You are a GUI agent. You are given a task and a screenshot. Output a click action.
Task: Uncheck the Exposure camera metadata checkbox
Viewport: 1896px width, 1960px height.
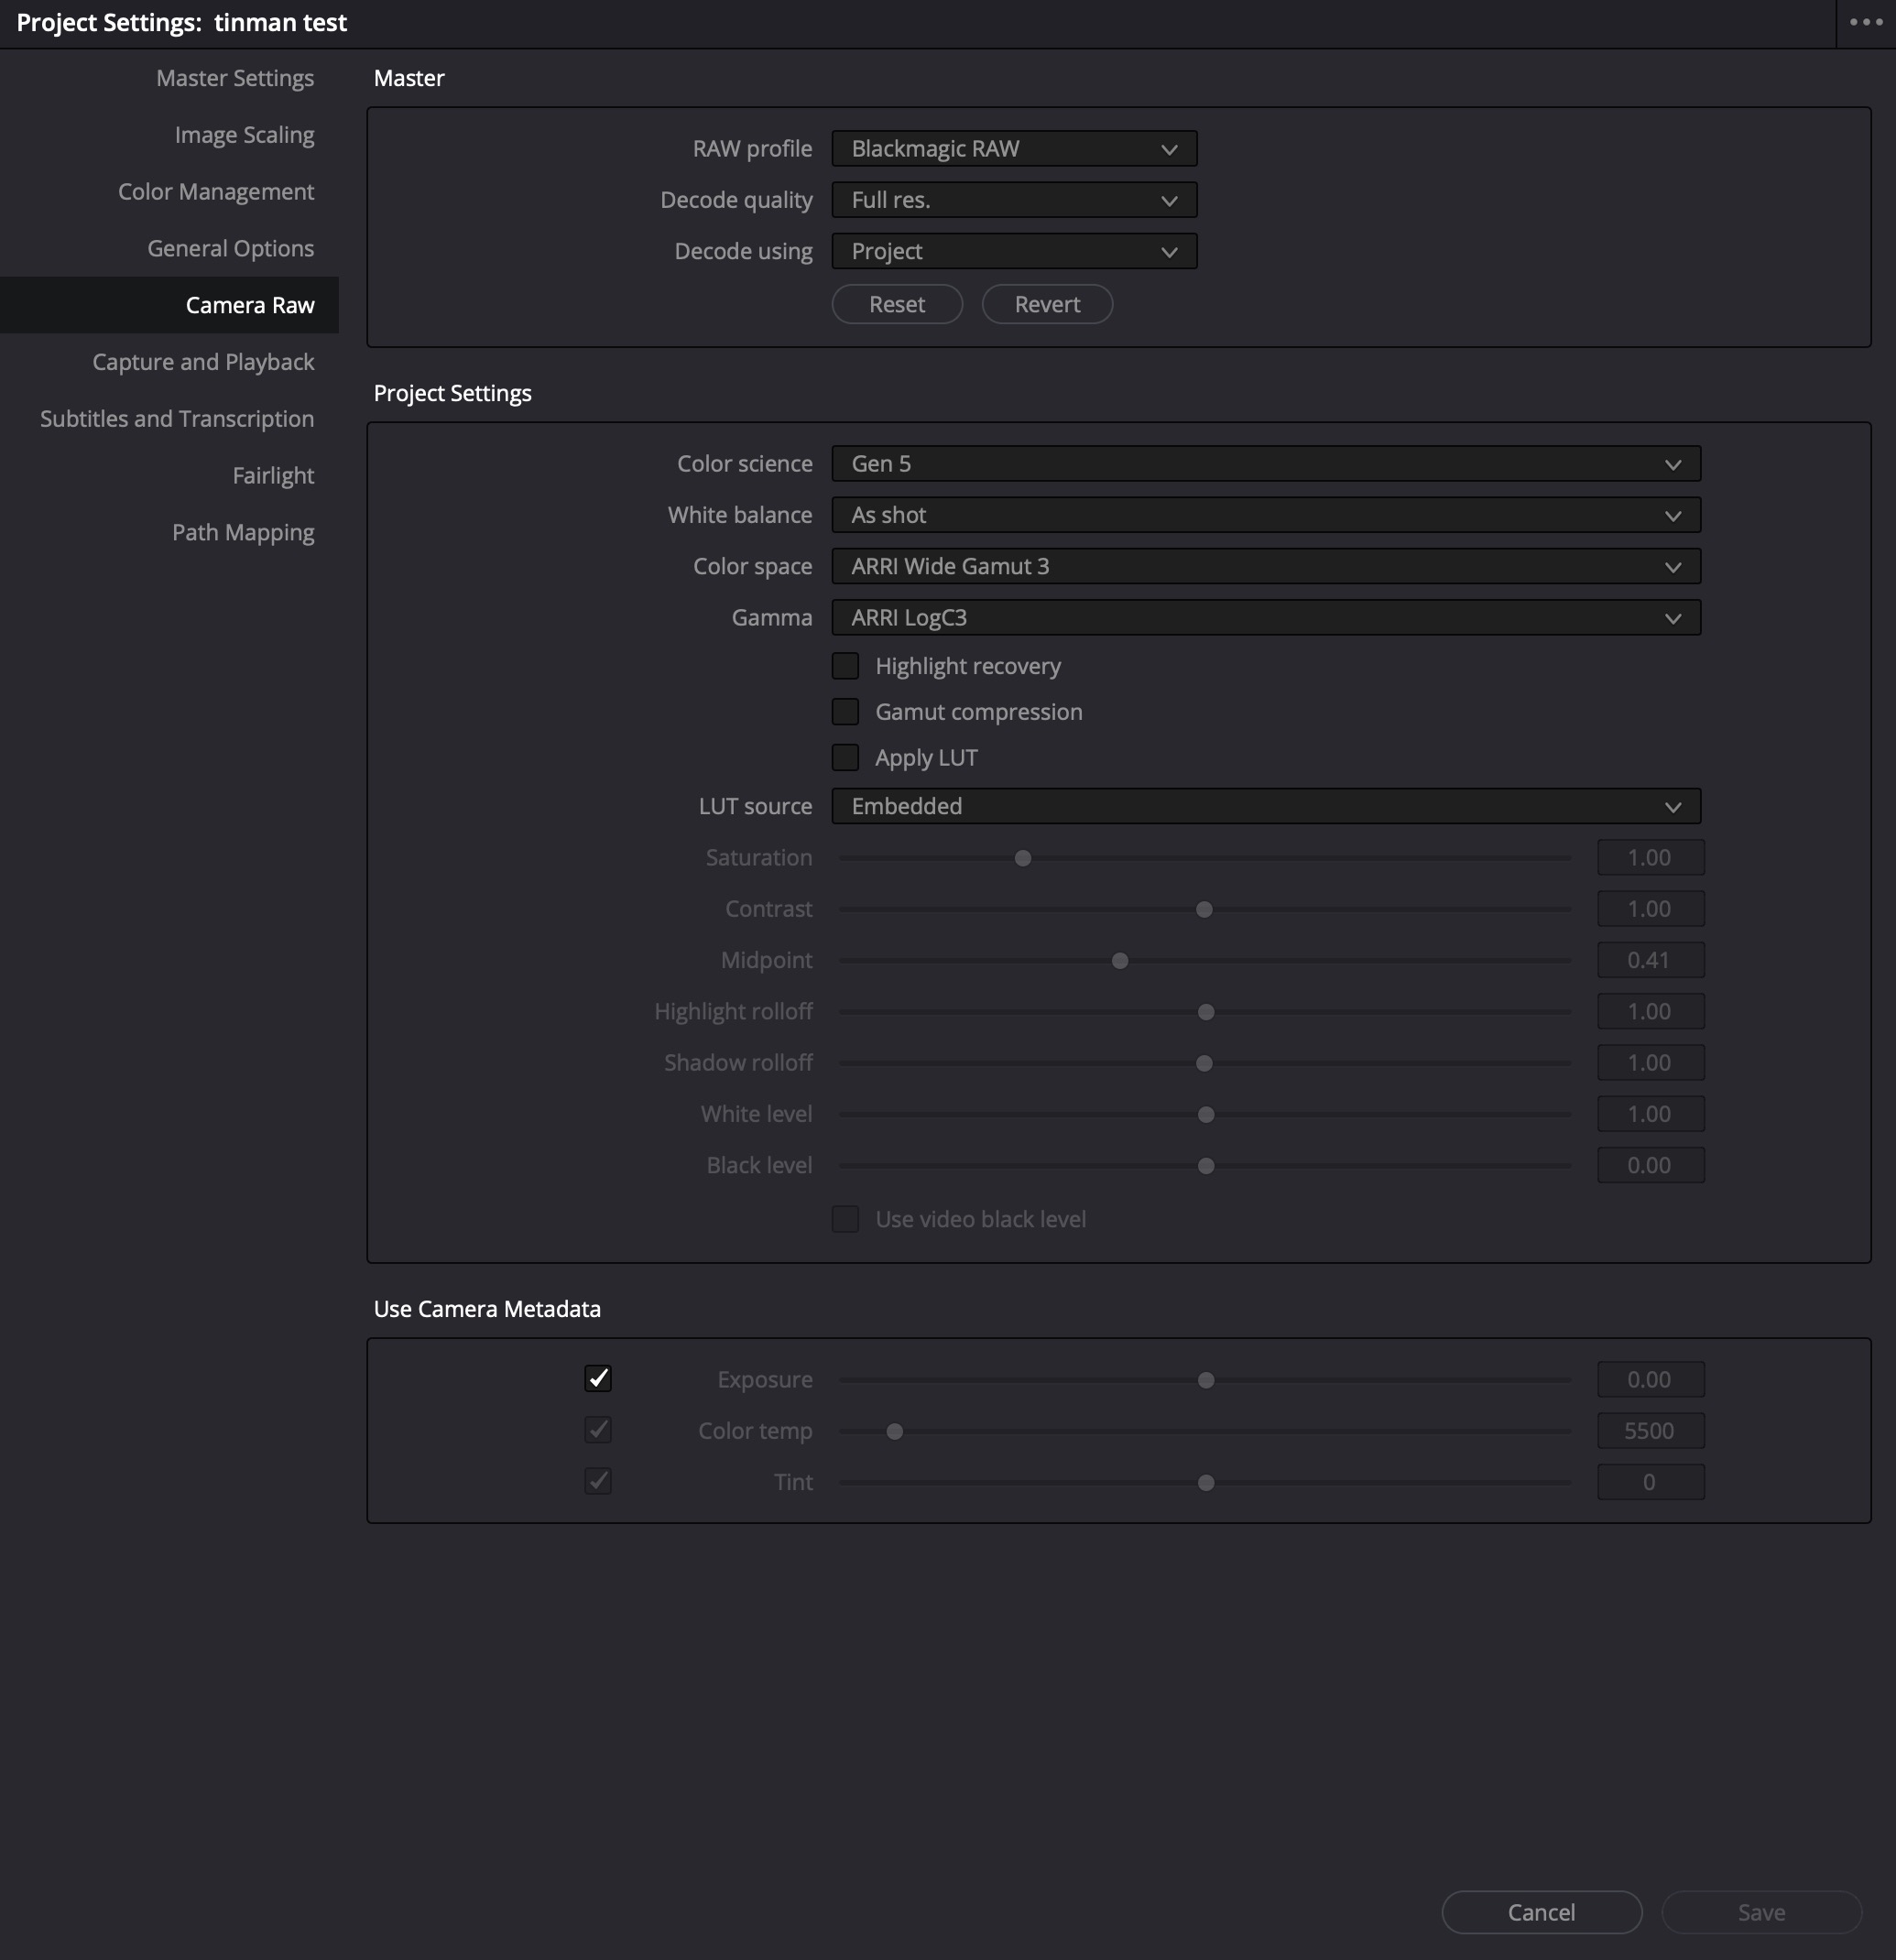click(598, 1379)
